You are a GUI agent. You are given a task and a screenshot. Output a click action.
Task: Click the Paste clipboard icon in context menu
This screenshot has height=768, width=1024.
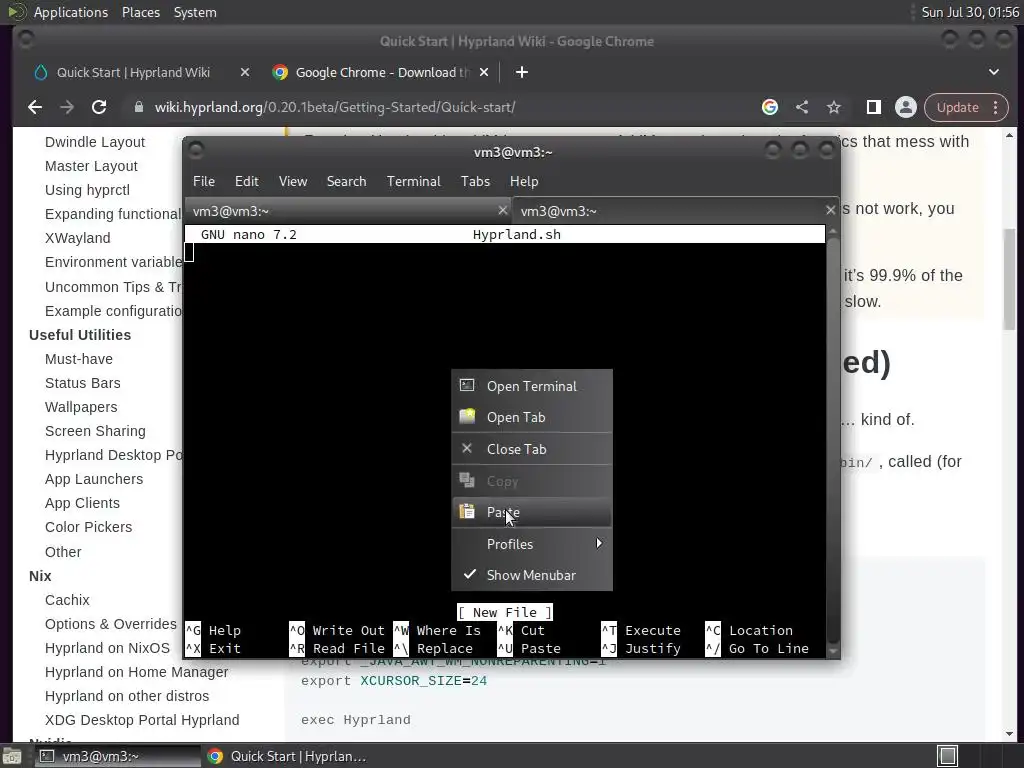point(467,512)
